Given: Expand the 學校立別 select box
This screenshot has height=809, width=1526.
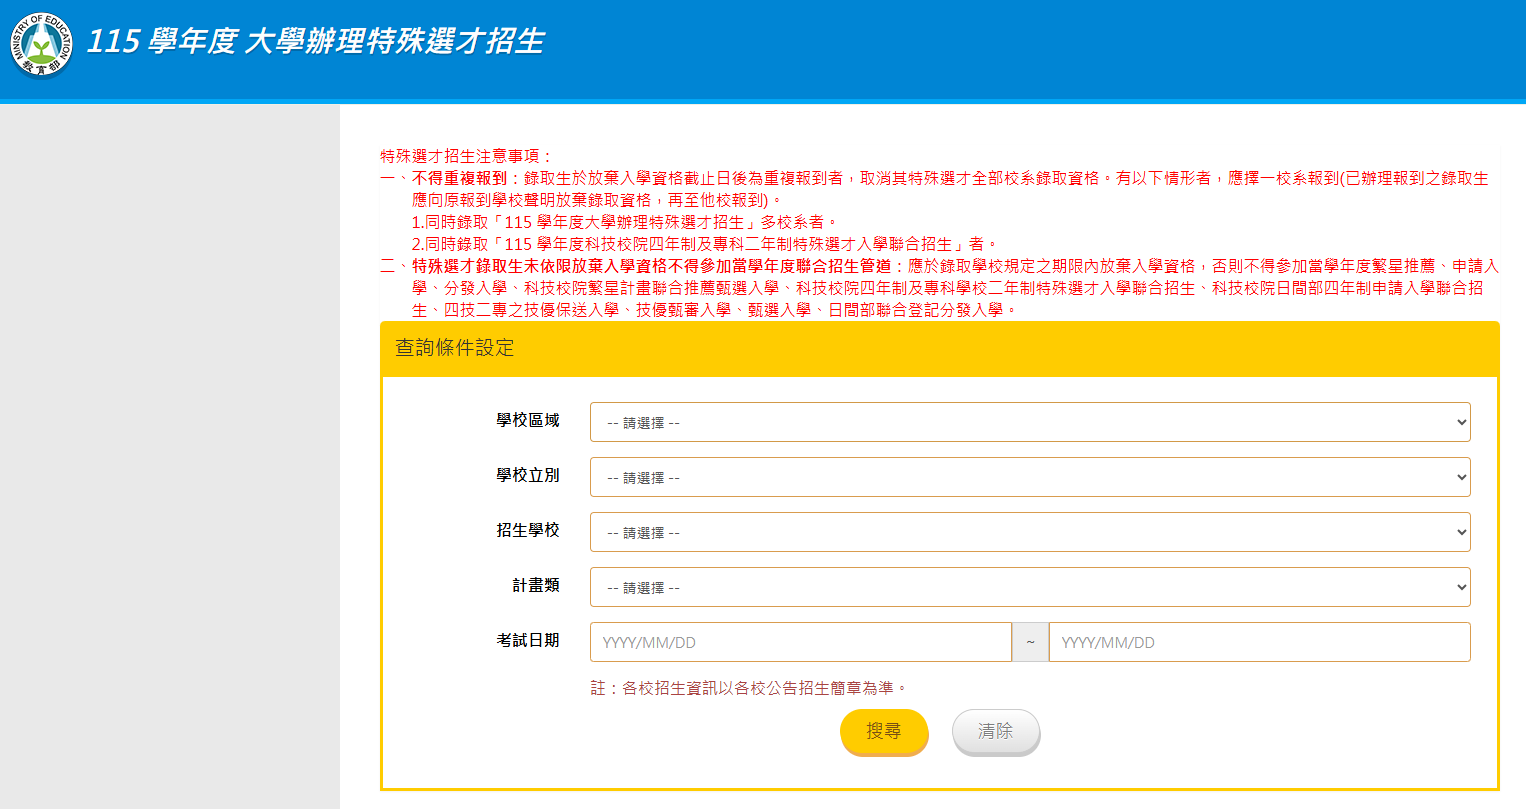Looking at the screenshot, I should coord(1030,477).
